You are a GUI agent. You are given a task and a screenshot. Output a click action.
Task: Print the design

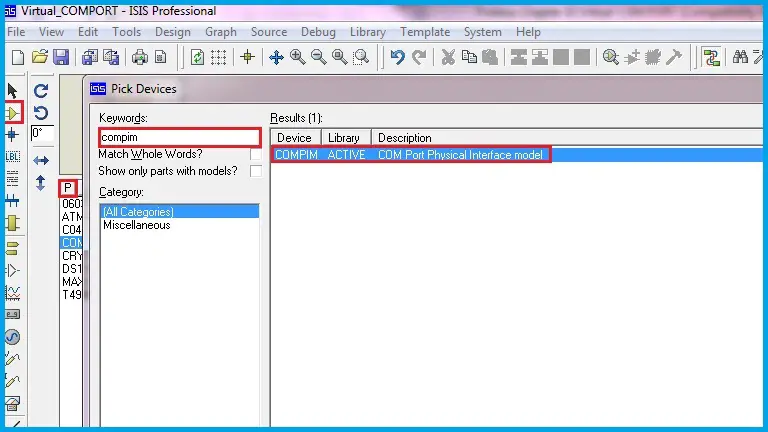click(x=140, y=57)
